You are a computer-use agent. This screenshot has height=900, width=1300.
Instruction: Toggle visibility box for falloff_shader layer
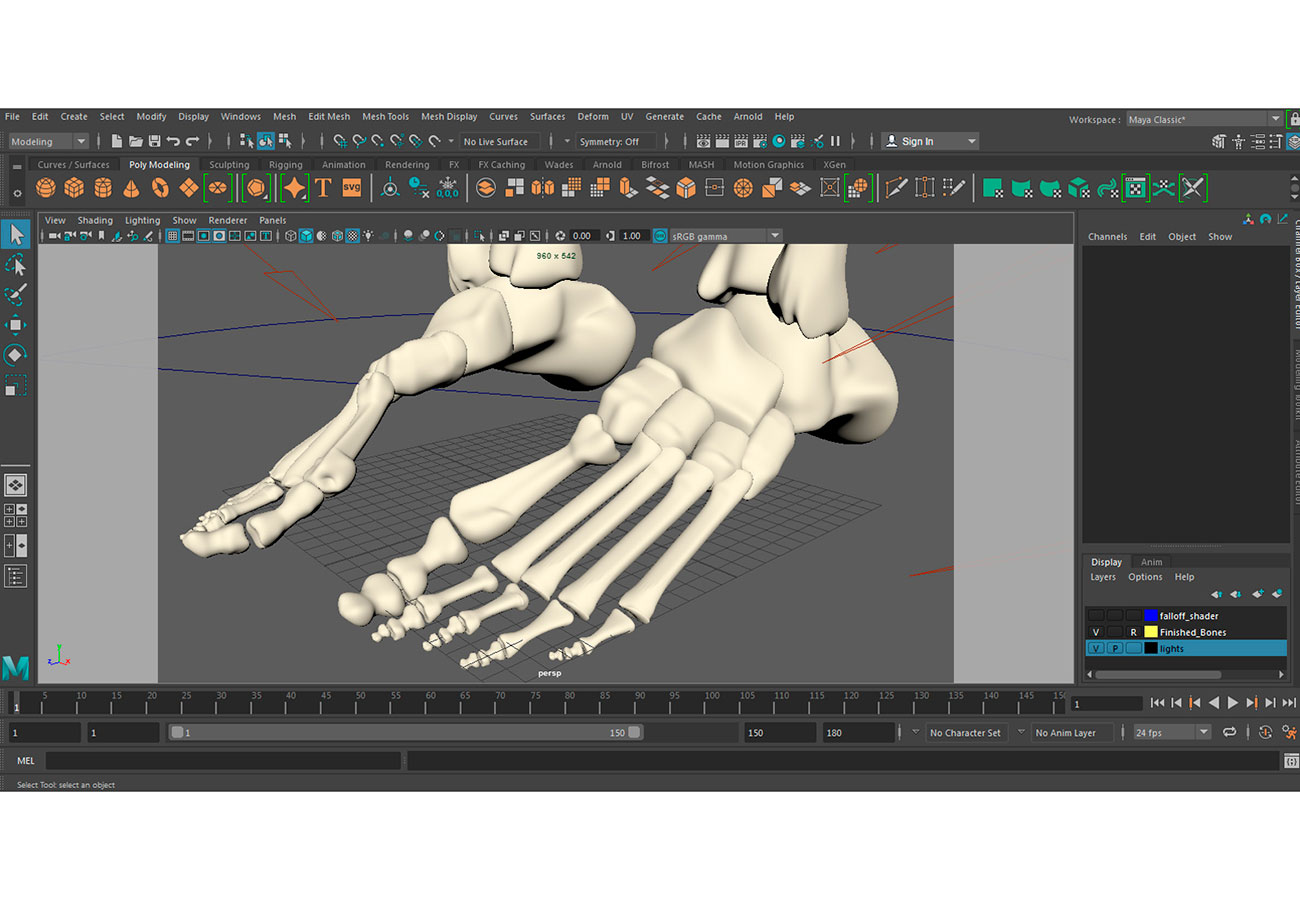pos(1096,616)
